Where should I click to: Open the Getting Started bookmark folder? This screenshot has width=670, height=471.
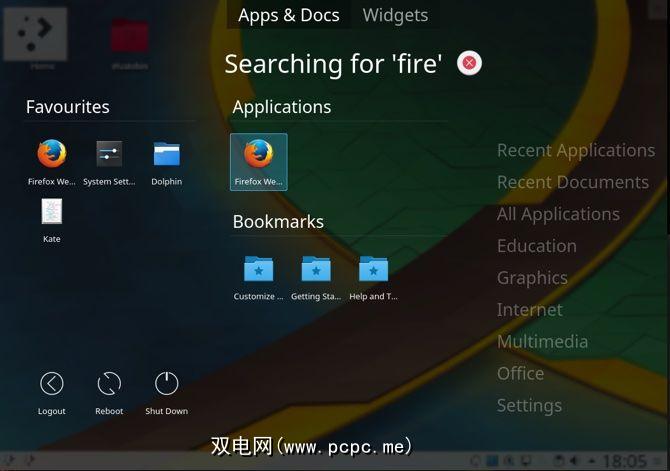316,277
